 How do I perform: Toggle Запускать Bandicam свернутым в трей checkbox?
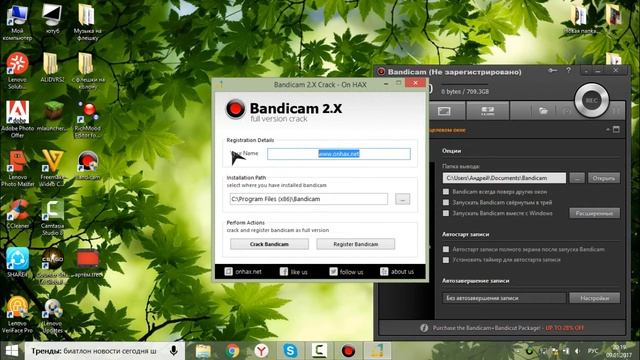tap(446, 202)
